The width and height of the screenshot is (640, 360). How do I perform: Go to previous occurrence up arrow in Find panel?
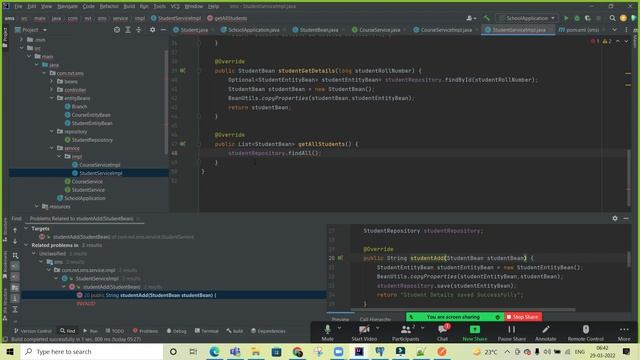[x=15, y=231]
